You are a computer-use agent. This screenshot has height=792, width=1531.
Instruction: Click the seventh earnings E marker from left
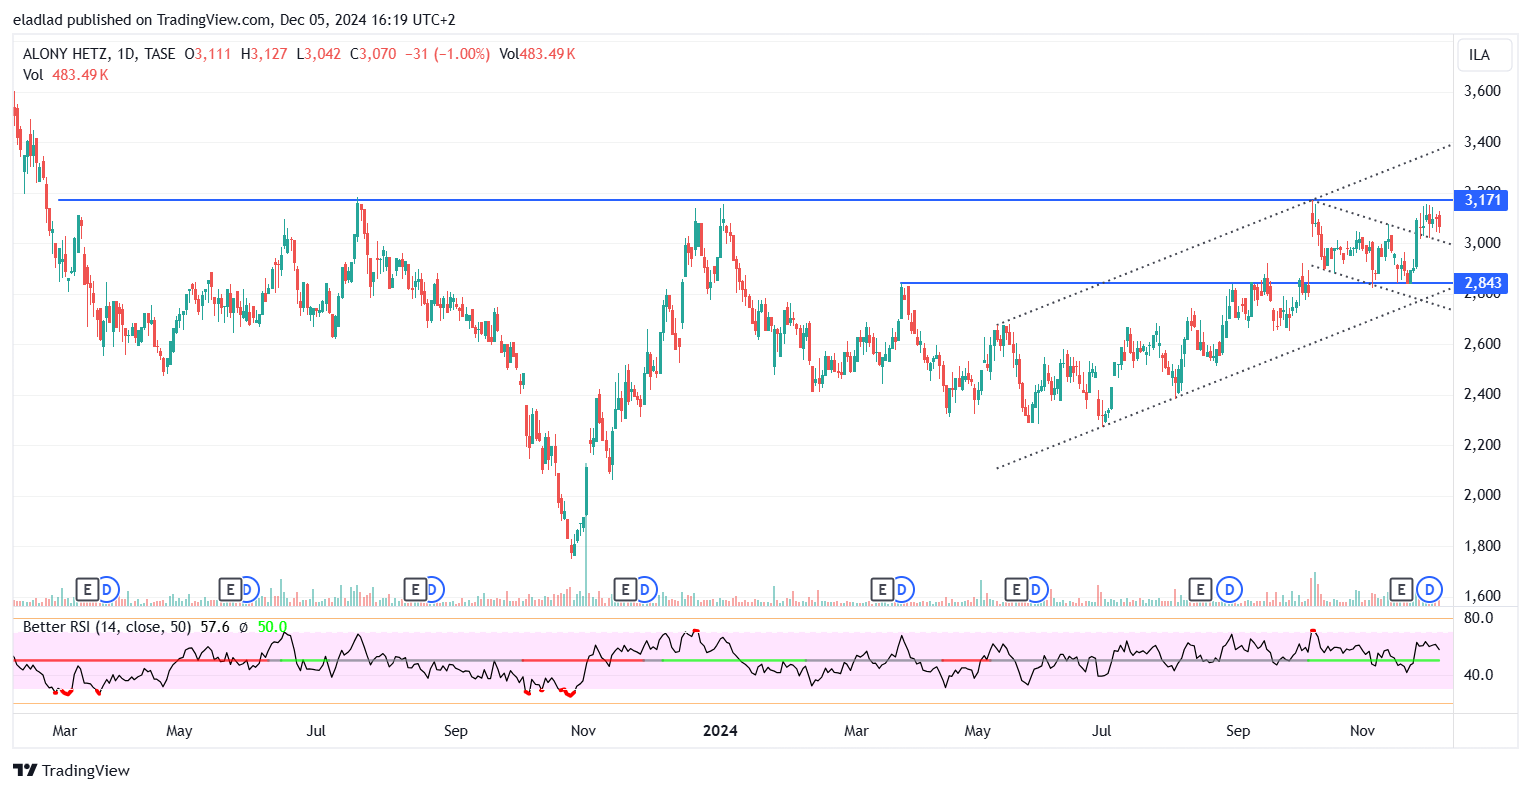1200,590
